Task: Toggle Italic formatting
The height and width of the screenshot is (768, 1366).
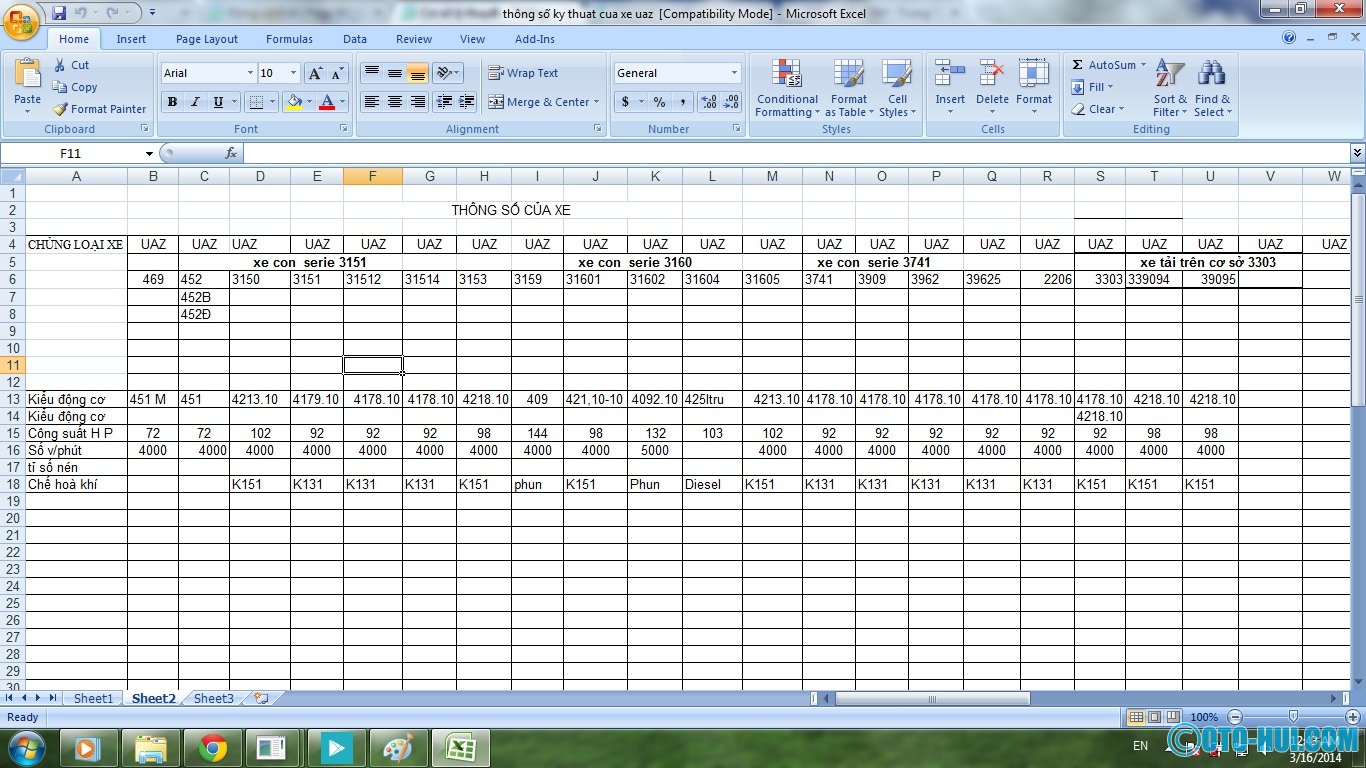Action: (195, 102)
